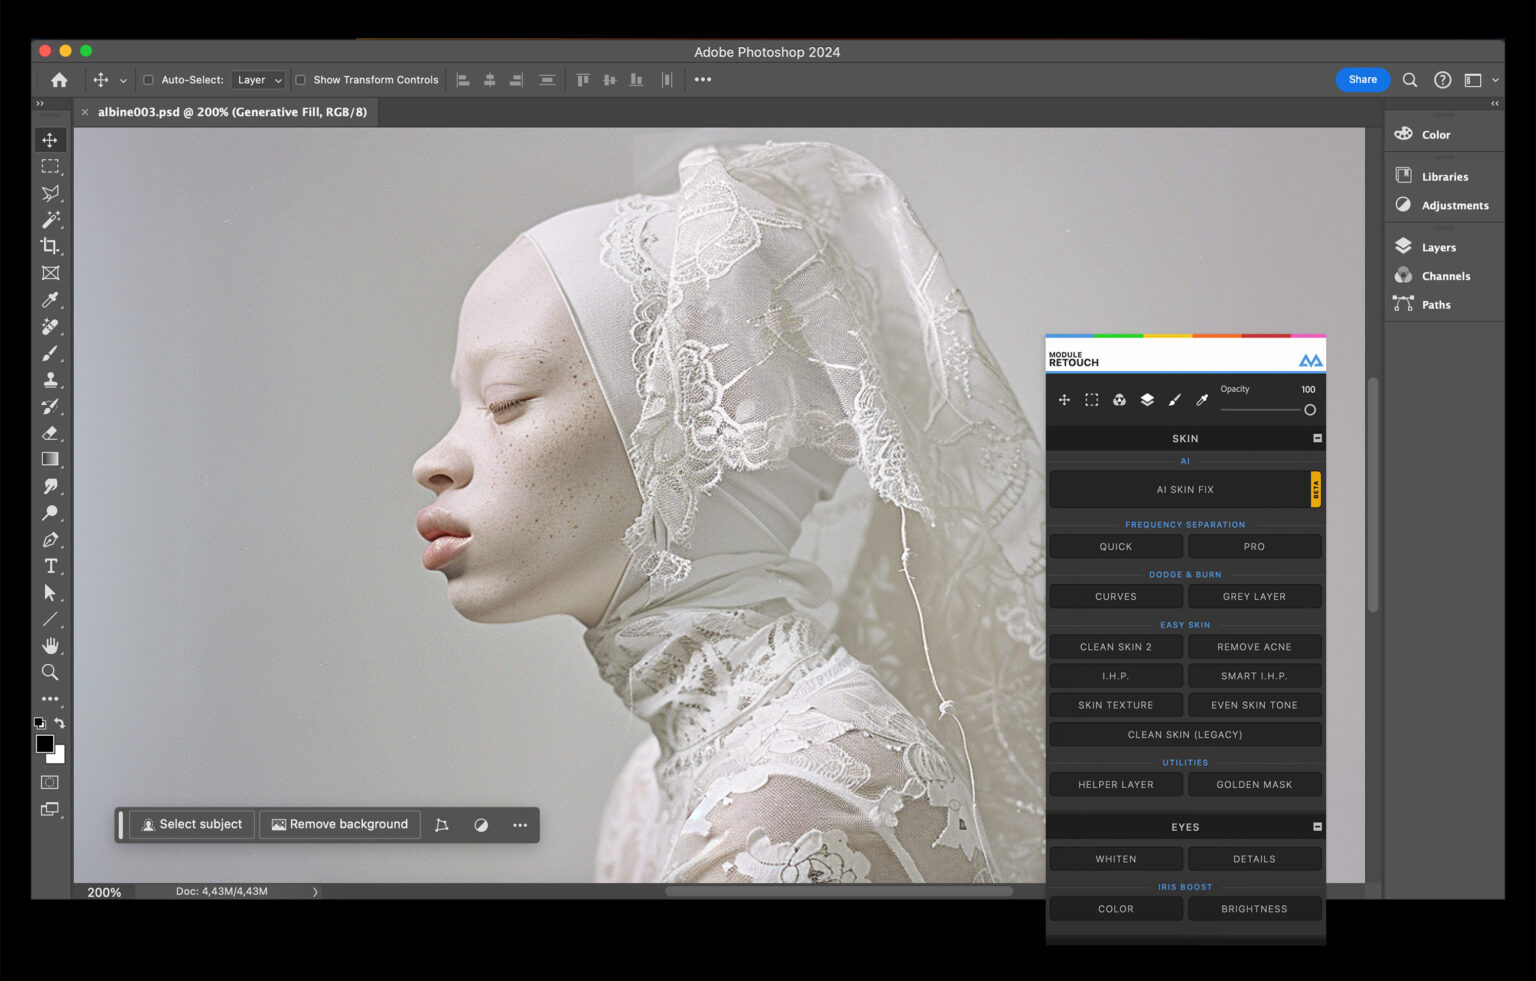Click the Remove background button
The height and width of the screenshot is (981, 1536).
(x=339, y=824)
